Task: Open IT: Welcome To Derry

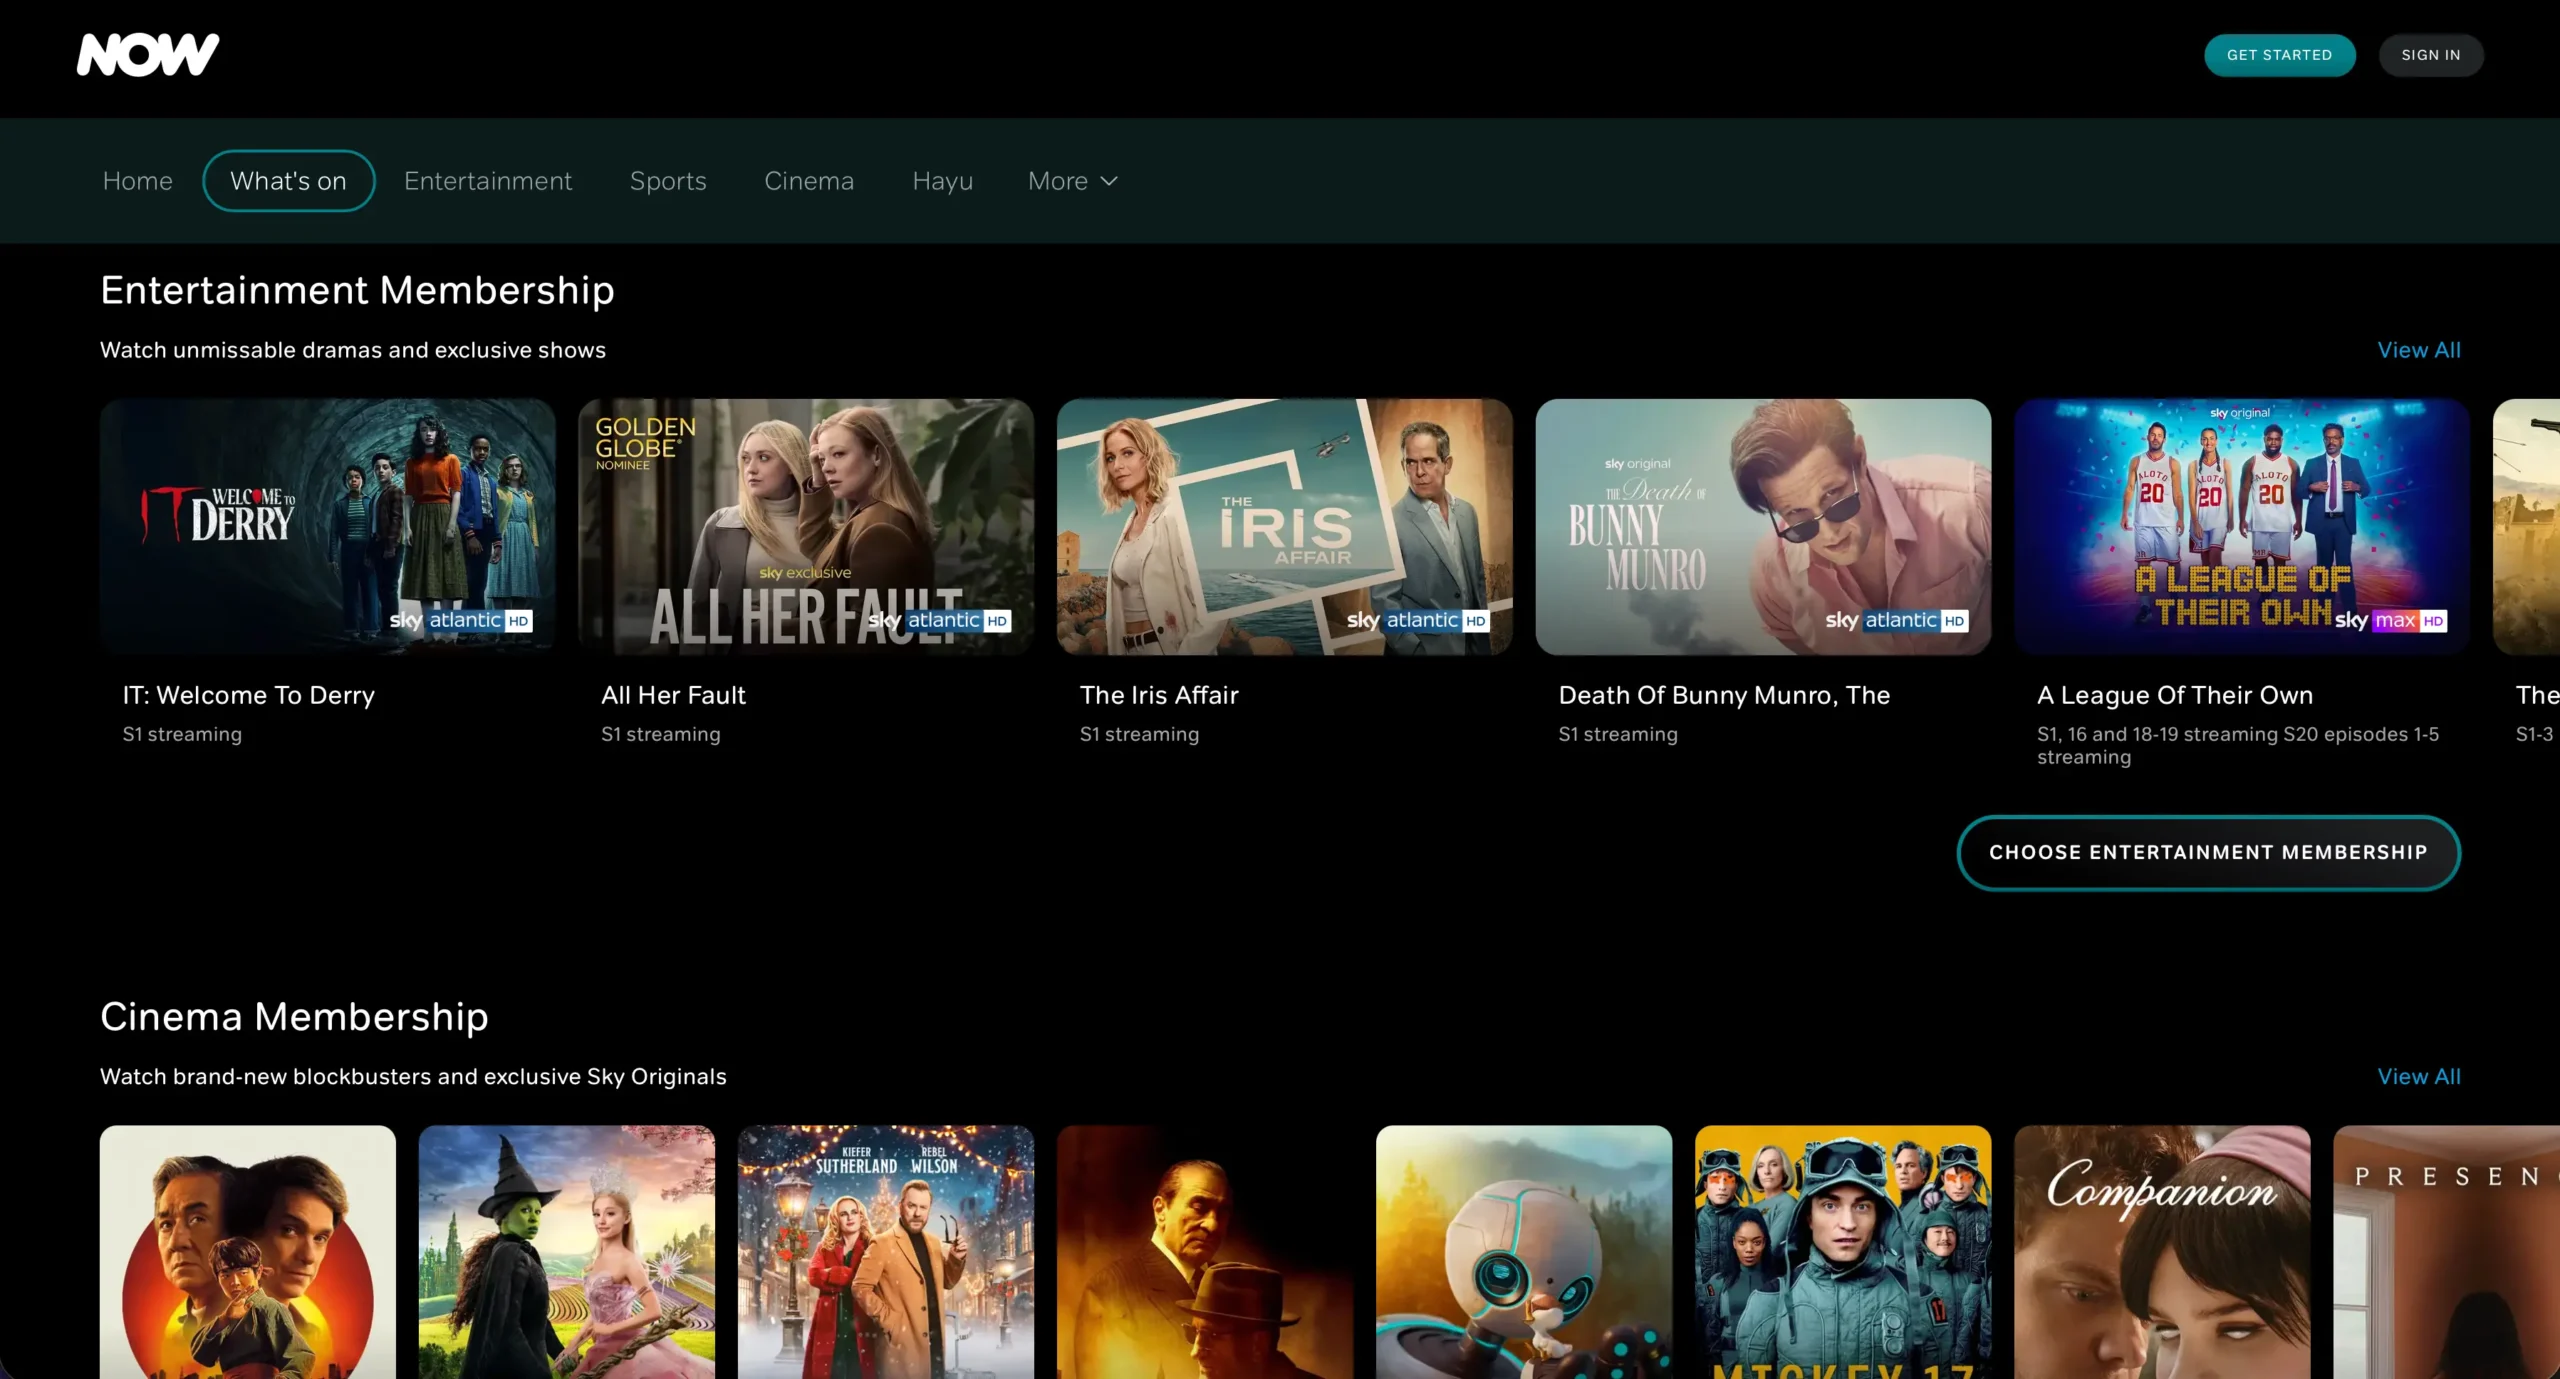Action: coord(327,527)
